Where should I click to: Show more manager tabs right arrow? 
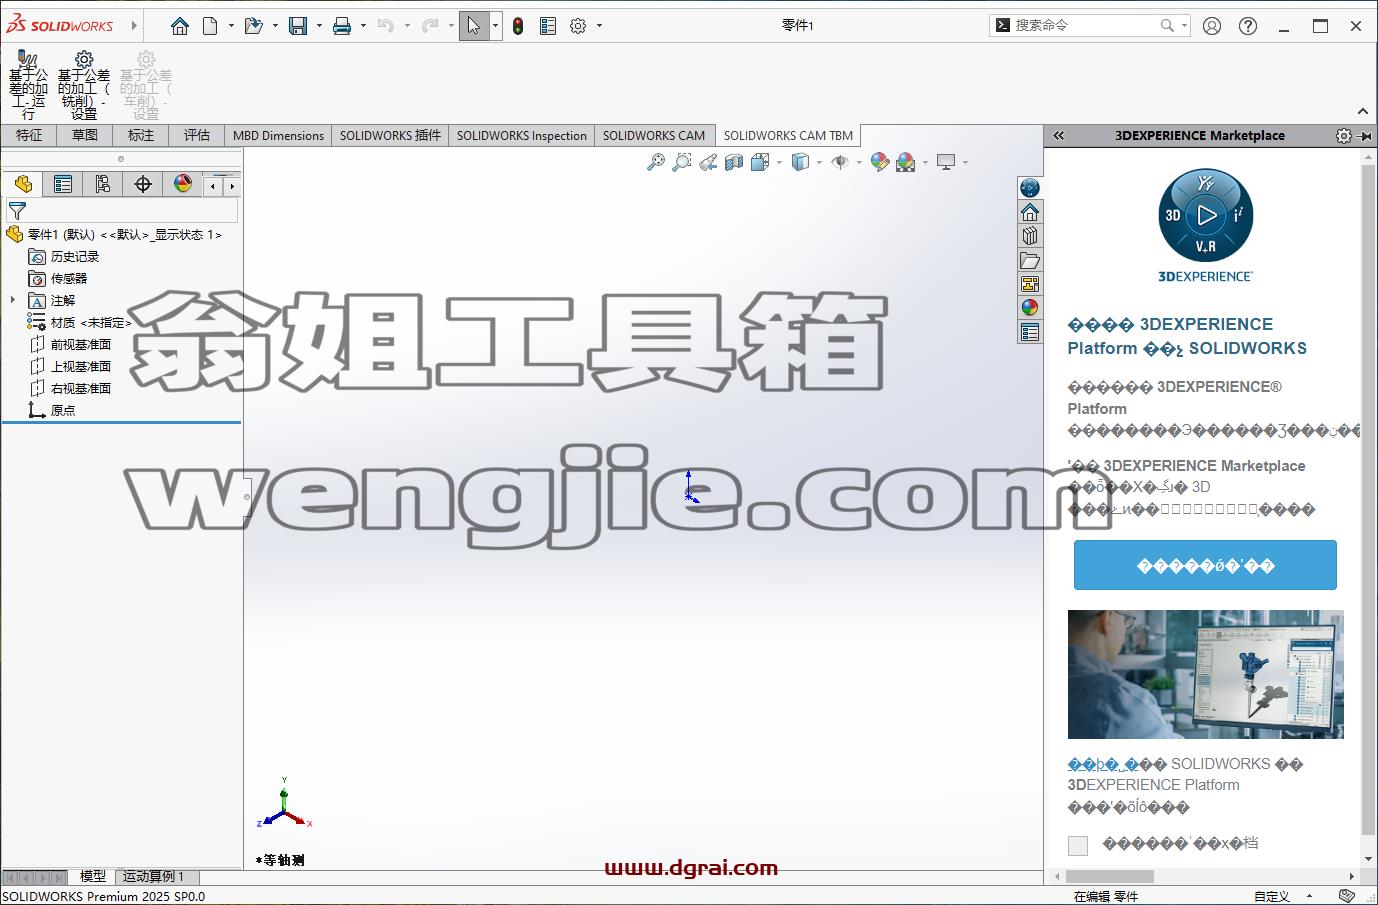click(x=232, y=186)
